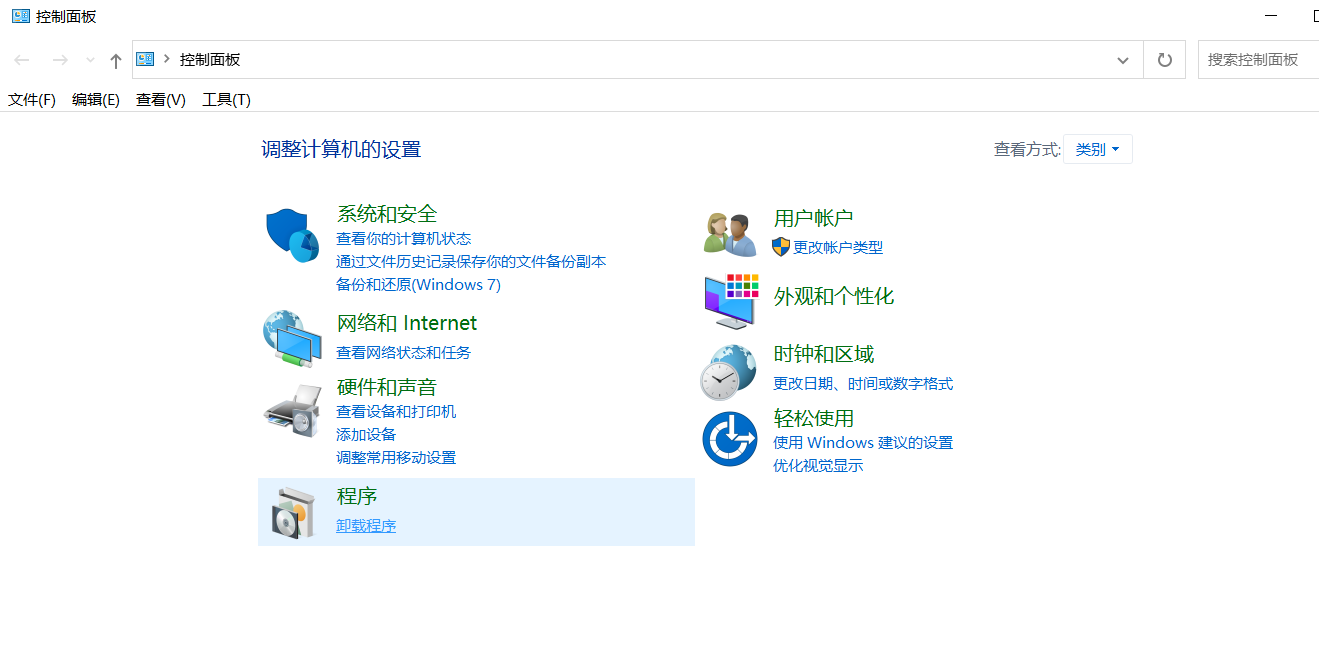Click the 外观和个性化 monitor icon

coord(731,300)
